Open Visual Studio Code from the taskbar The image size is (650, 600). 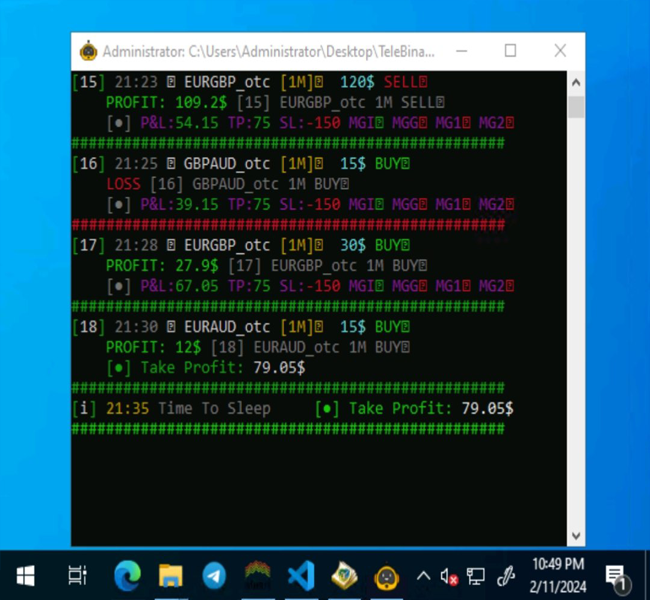pos(301,575)
